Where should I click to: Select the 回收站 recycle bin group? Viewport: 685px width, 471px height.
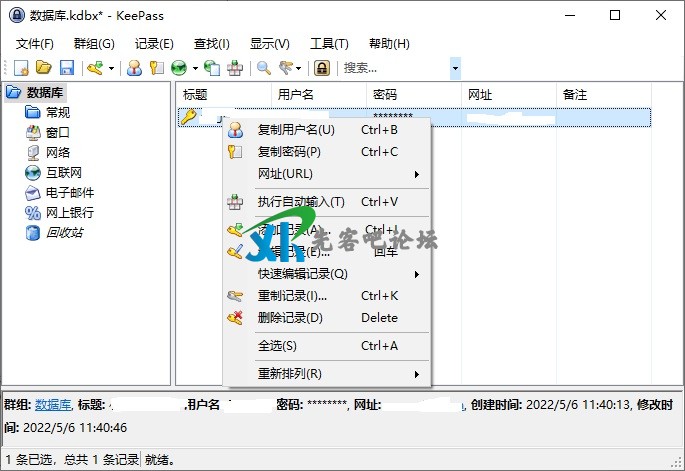tap(64, 233)
